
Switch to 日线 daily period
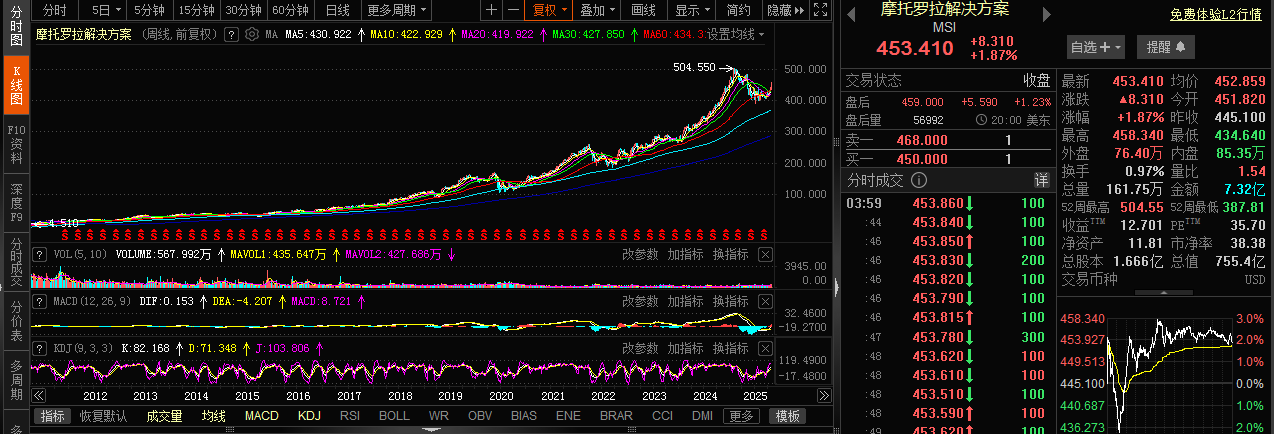coord(338,10)
